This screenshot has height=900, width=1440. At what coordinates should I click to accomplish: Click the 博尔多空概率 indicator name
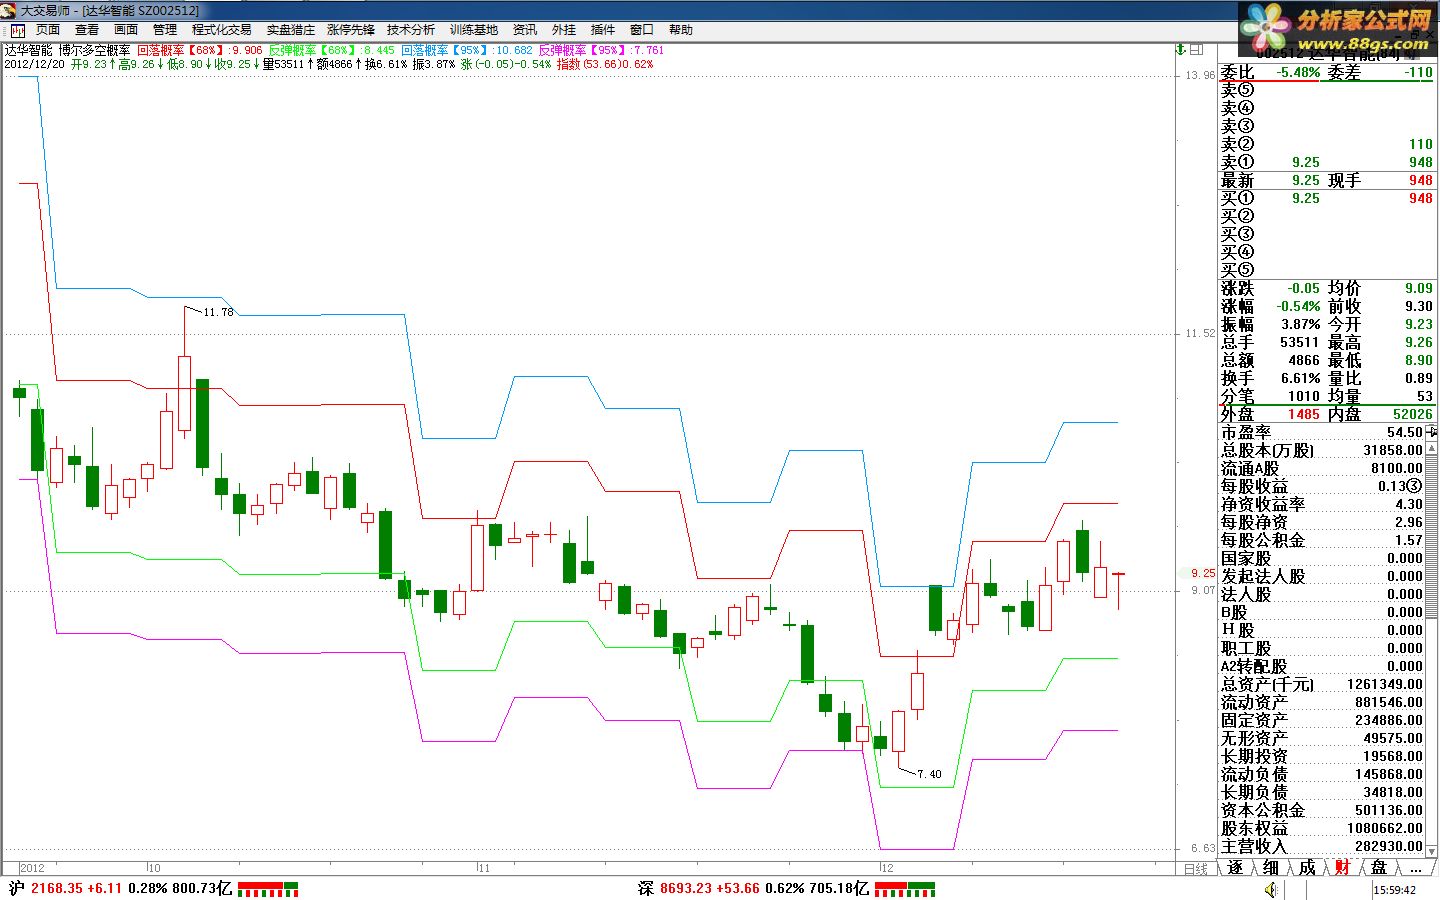point(94,50)
